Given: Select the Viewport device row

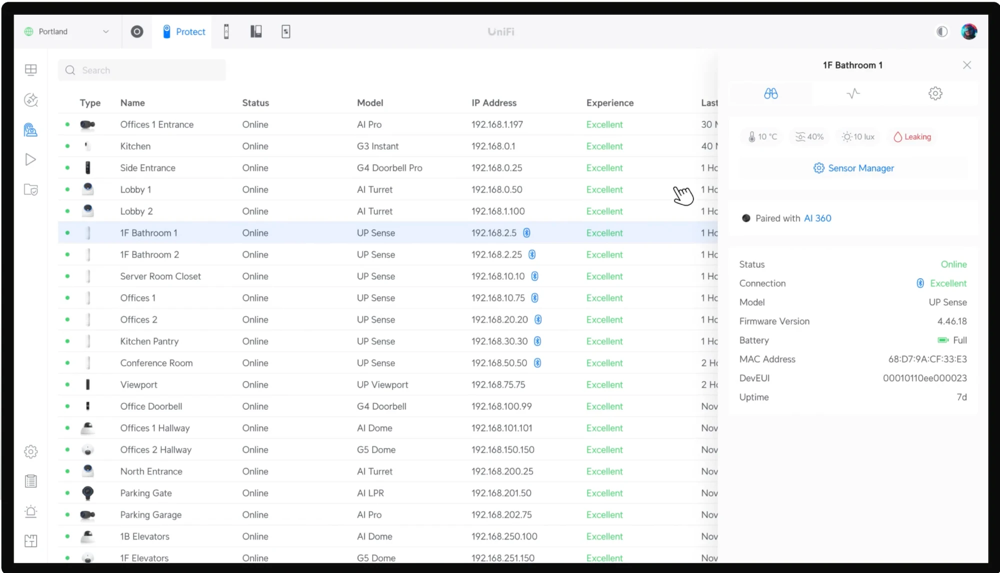Looking at the screenshot, I should coord(388,385).
